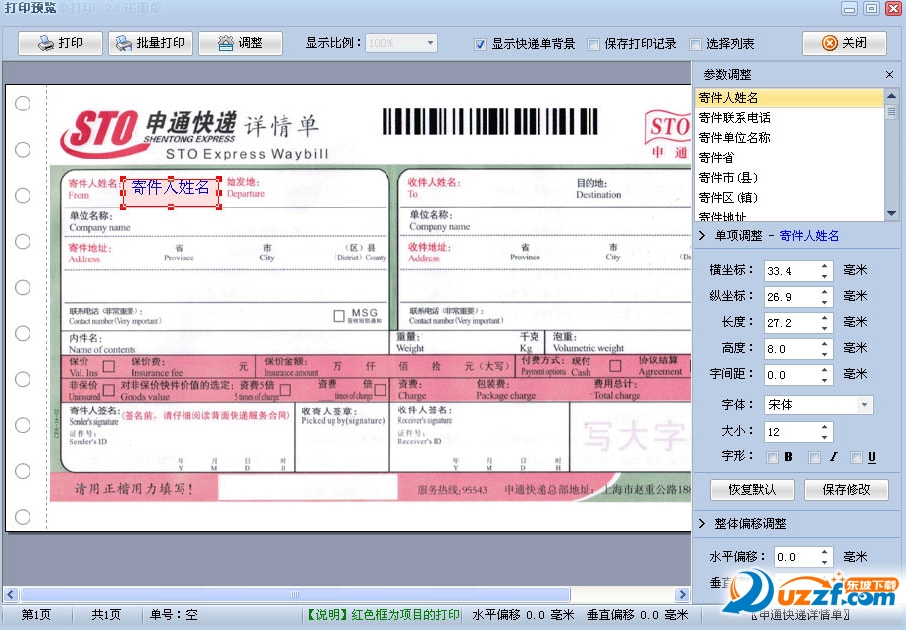Screen dimensions: 906x630
Task: Open the 字体 font dropdown
Action: (x=864, y=405)
